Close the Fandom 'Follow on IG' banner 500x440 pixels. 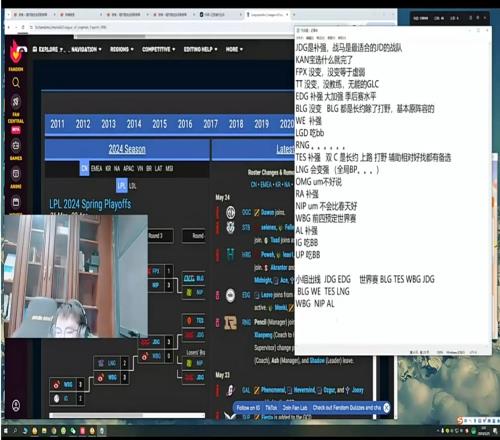386,407
